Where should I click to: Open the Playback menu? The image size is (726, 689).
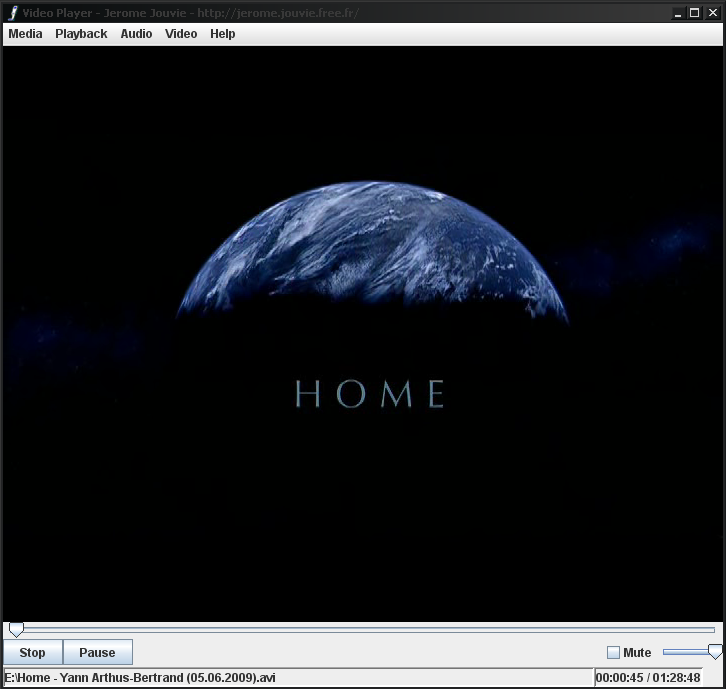(x=81, y=34)
